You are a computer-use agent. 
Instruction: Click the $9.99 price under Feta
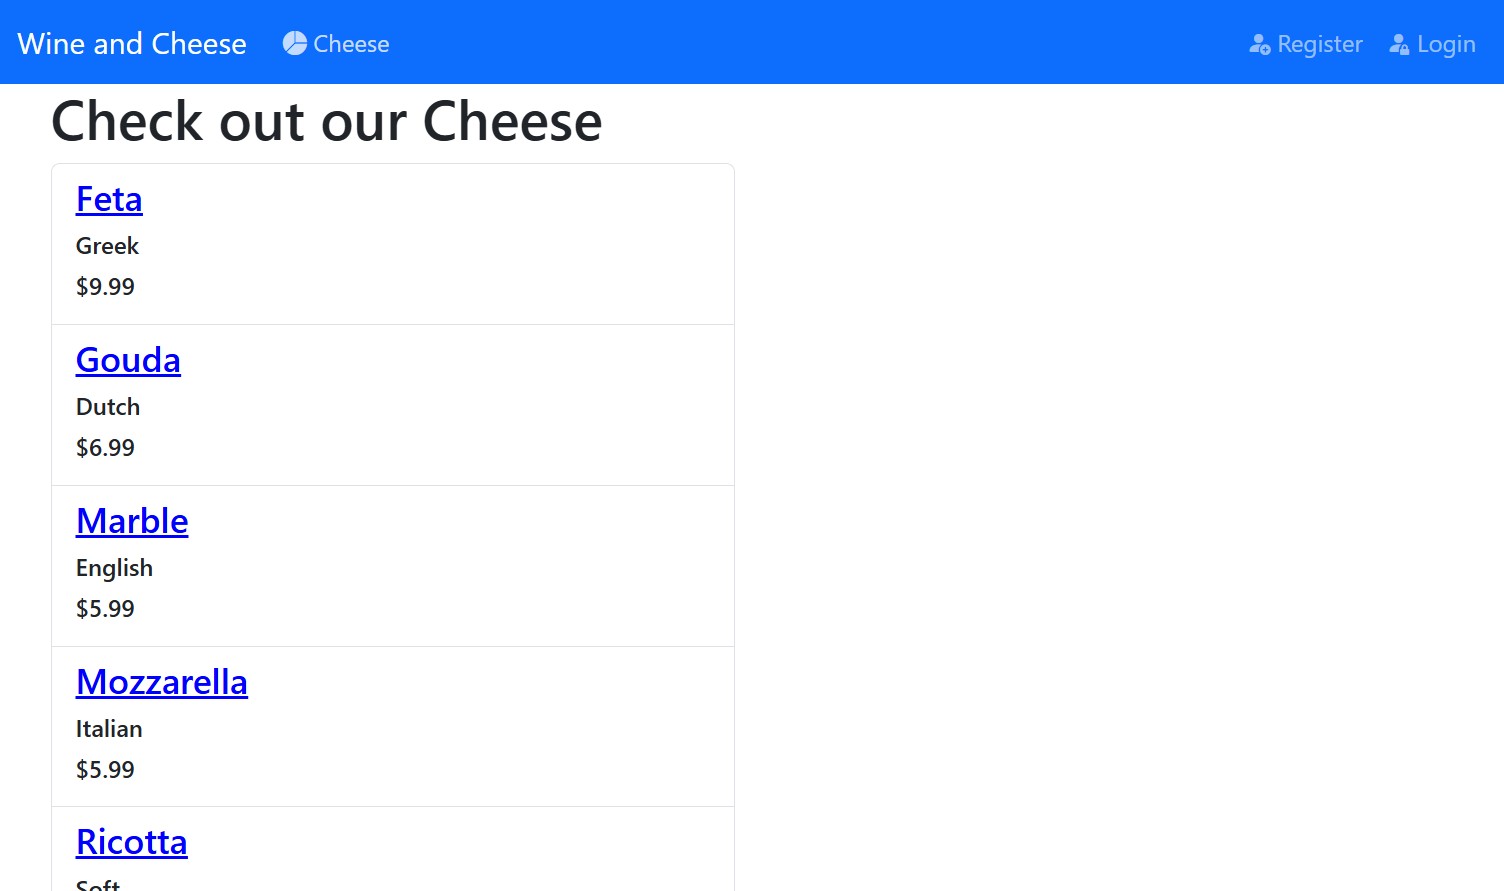(x=105, y=287)
